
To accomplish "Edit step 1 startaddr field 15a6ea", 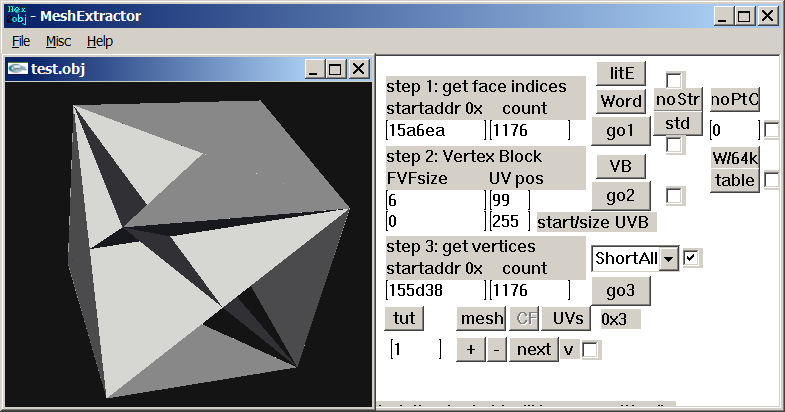I will [436, 131].
